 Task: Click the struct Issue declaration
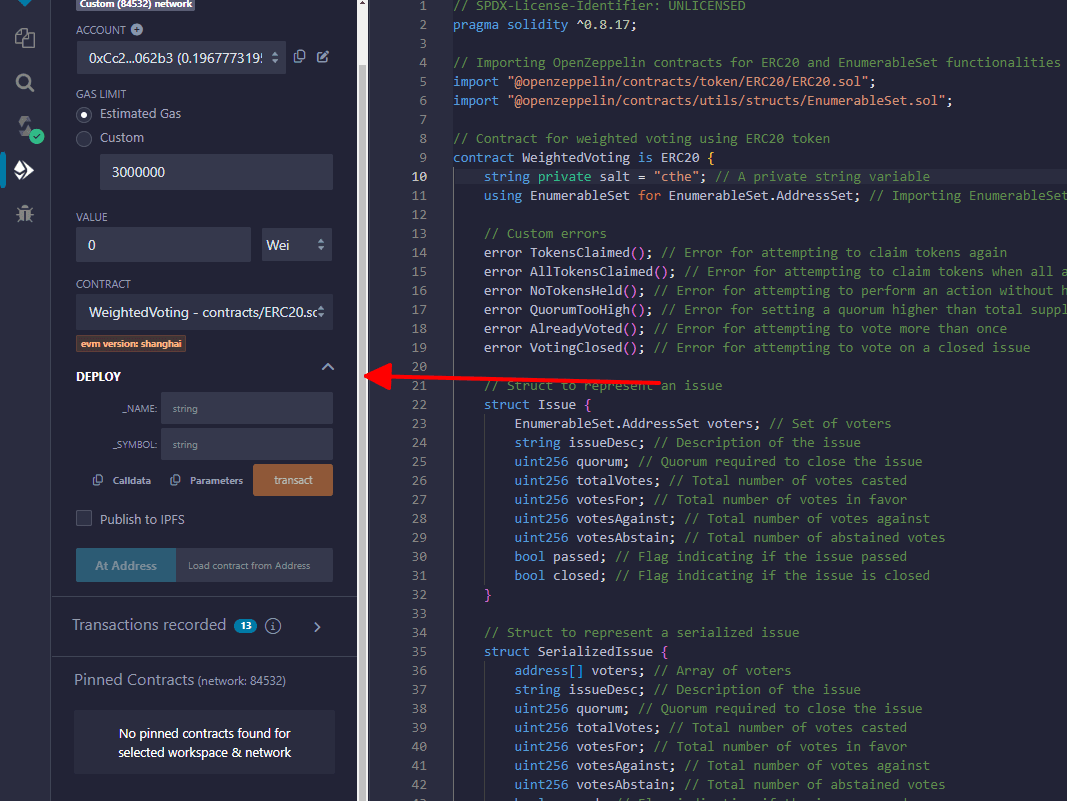click(538, 404)
